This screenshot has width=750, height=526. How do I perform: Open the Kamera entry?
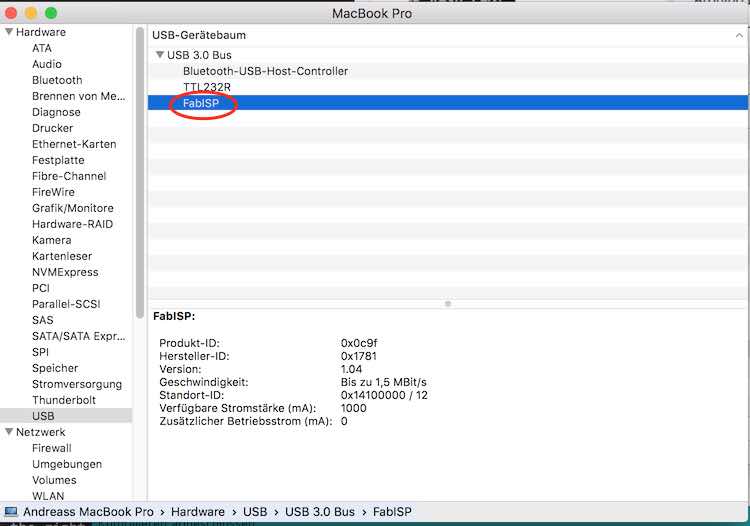[52, 240]
